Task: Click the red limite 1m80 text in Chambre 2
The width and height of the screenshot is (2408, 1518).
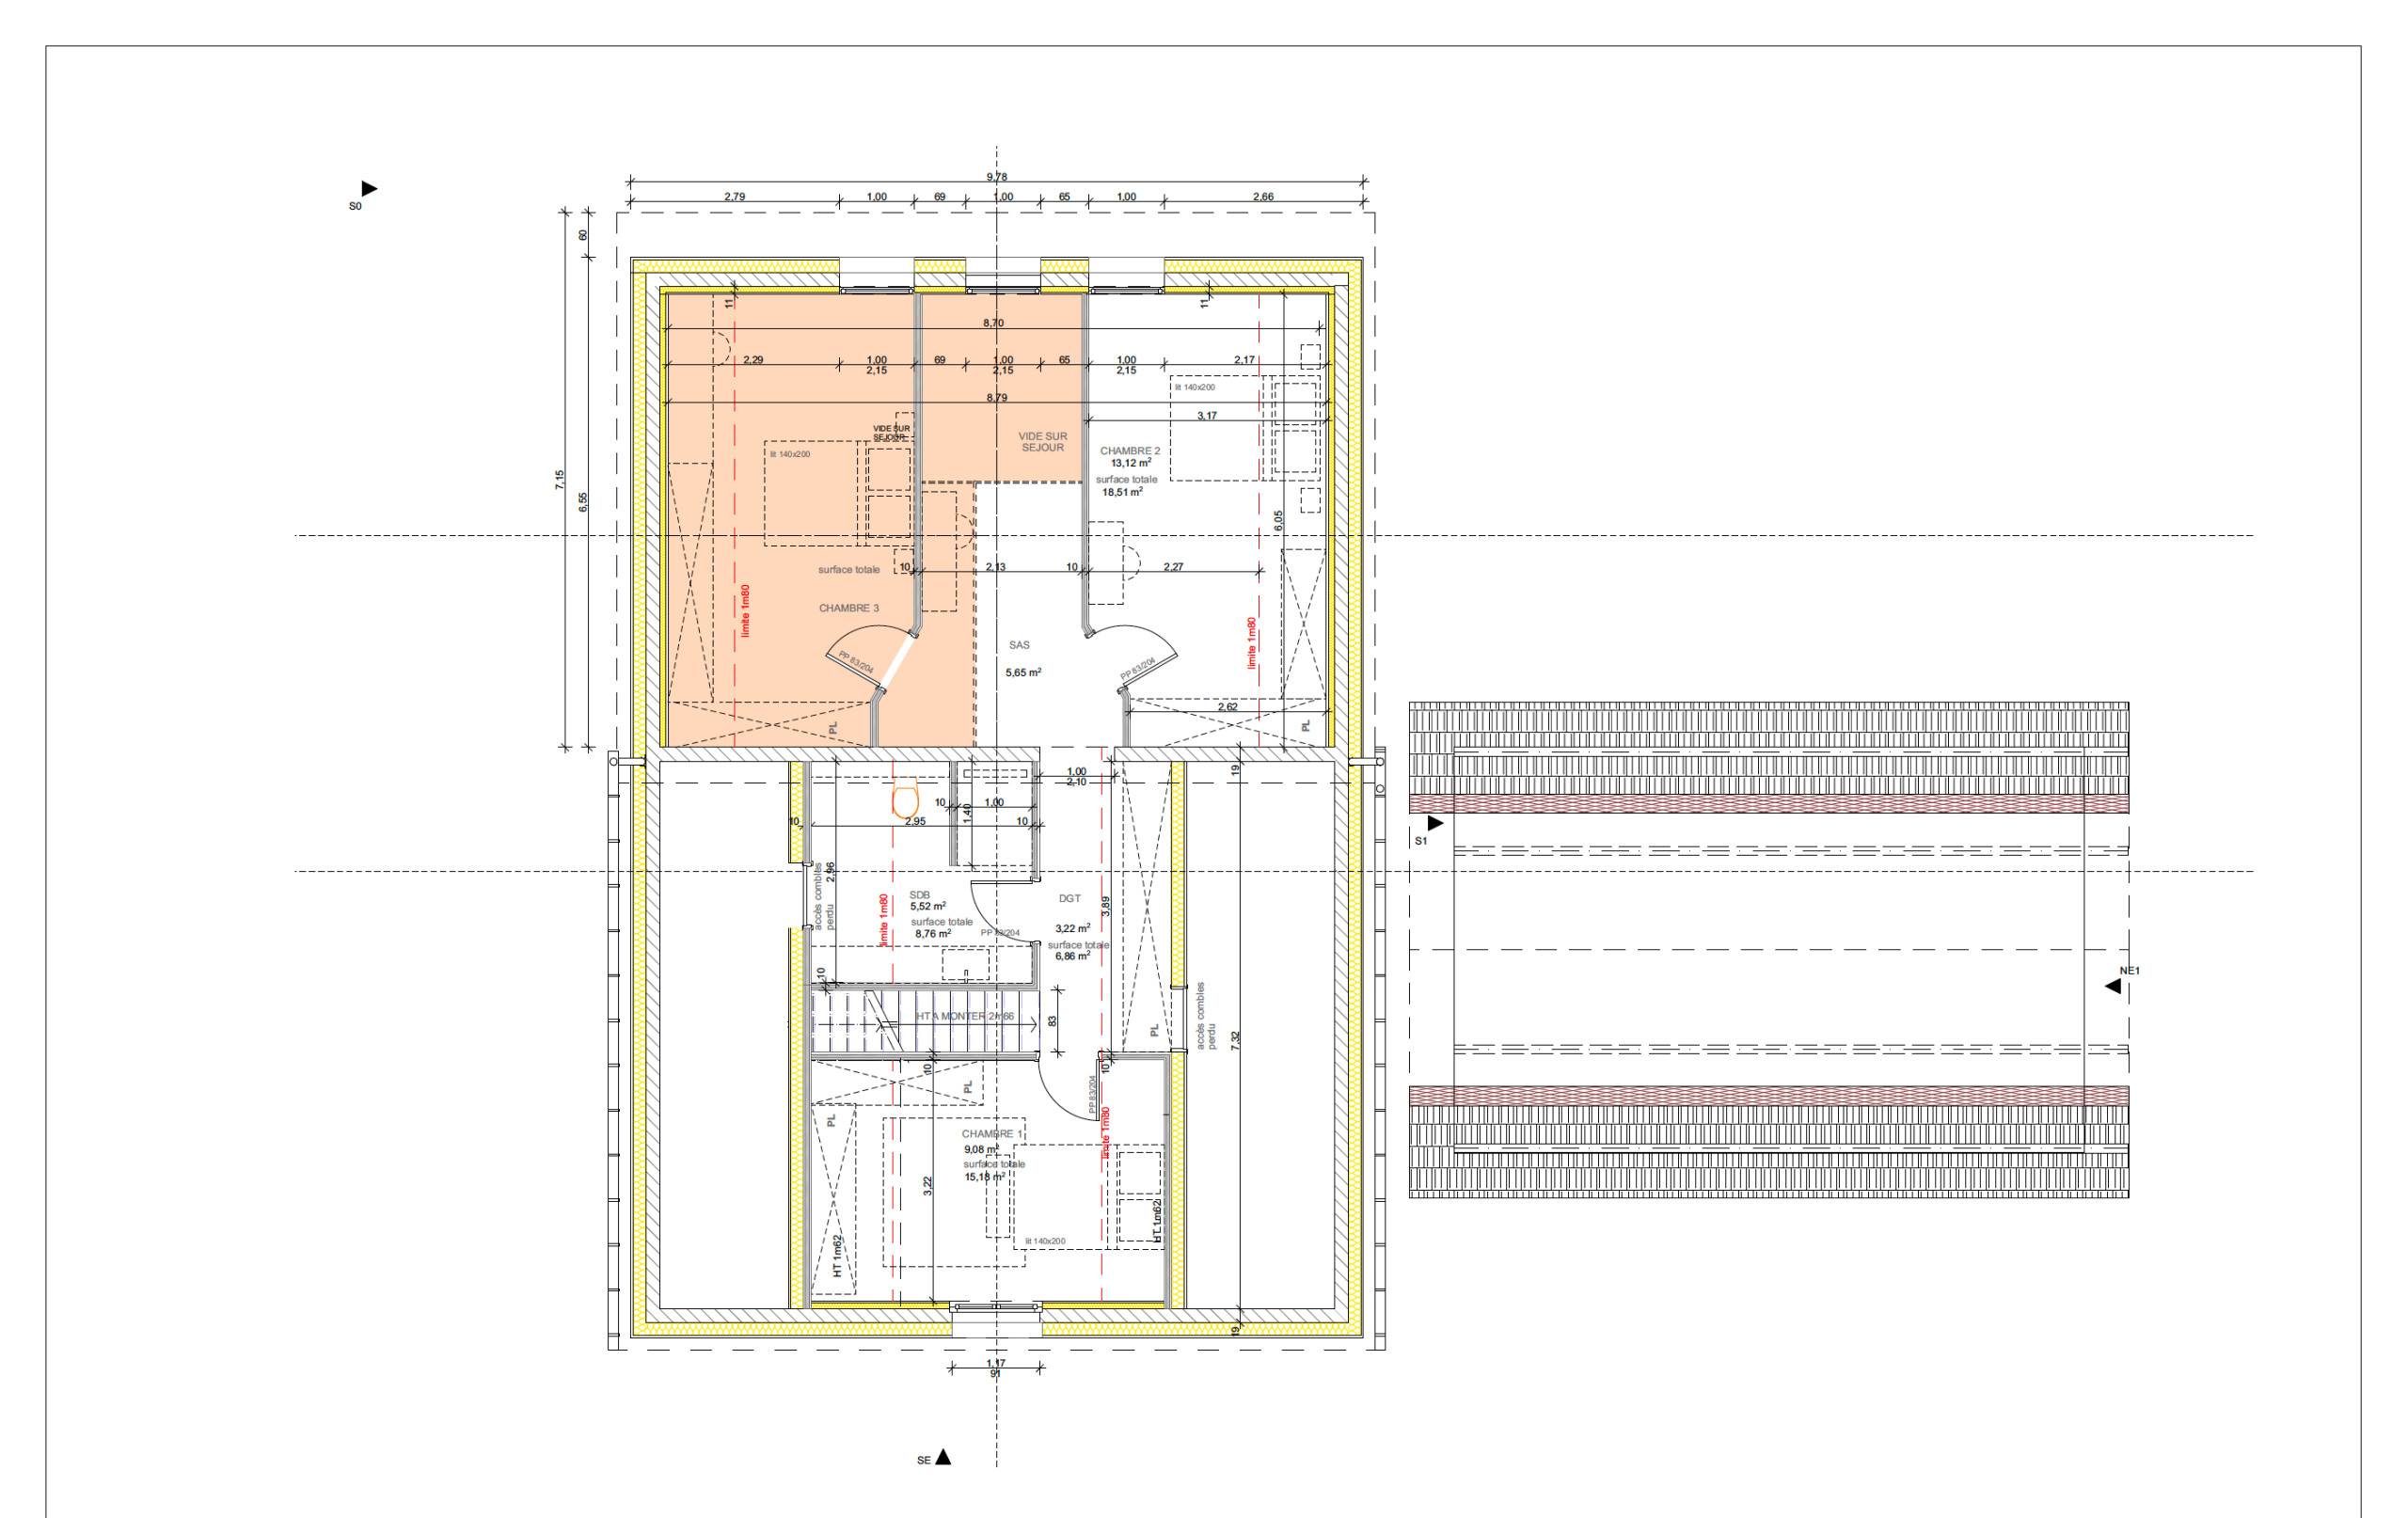Action: click(x=1251, y=643)
